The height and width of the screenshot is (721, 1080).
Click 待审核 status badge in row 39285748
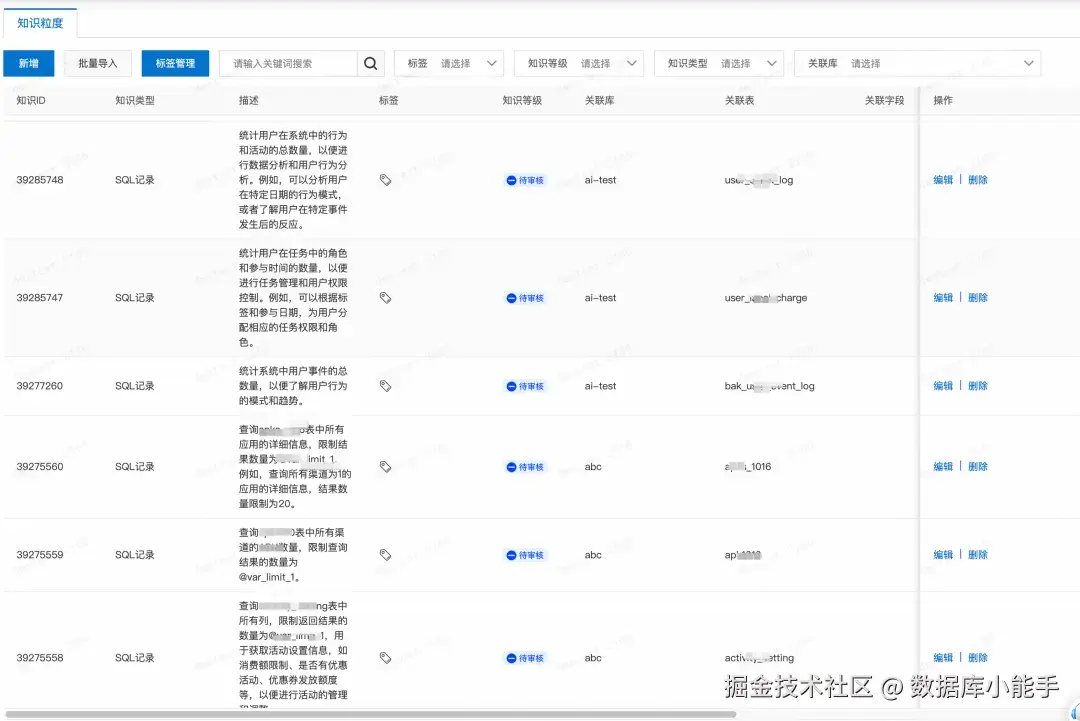click(525, 180)
